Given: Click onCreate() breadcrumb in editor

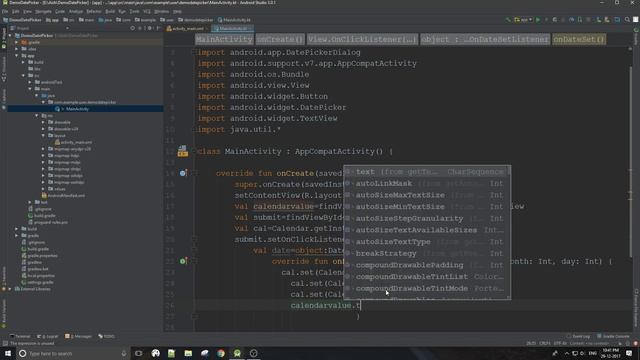Looking at the screenshot, I should [x=280, y=40].
